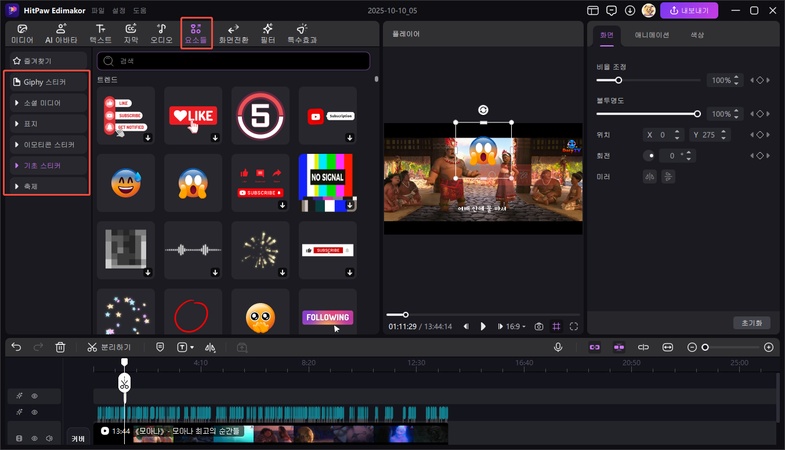Take a snapshot with the camera icon
785x450 pixels.
click(539, 326)
